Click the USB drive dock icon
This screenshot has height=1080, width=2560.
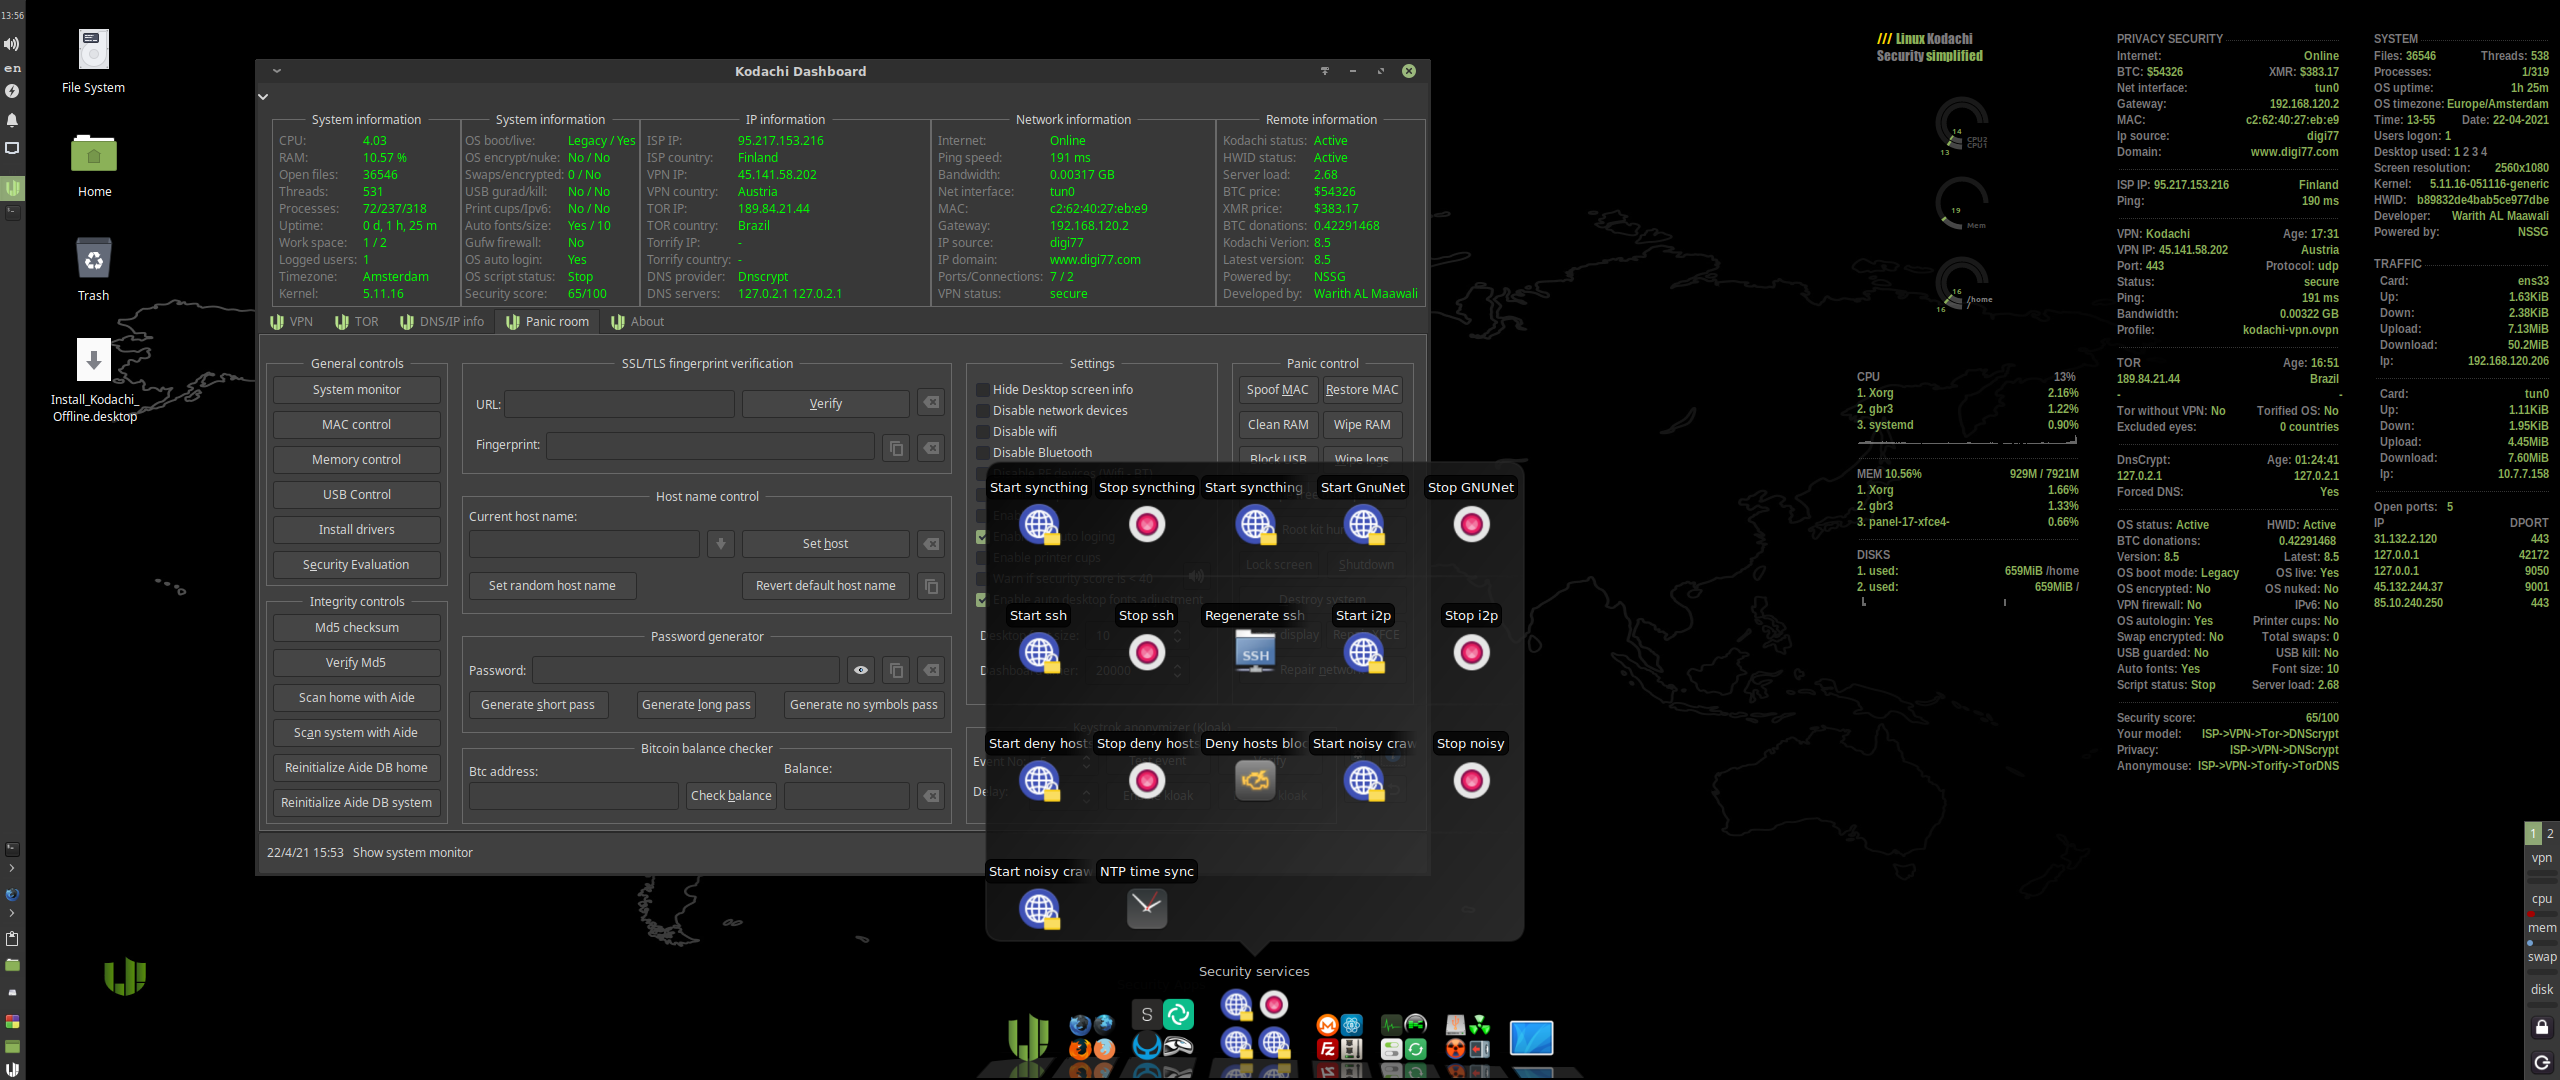[1455, 1025]
